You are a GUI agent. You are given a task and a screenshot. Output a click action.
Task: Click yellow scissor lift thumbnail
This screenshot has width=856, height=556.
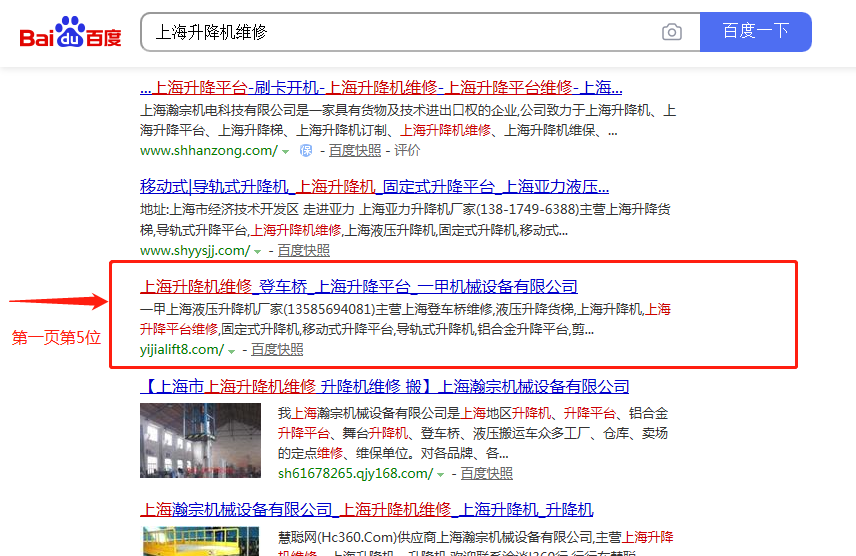tap(194, 540)
